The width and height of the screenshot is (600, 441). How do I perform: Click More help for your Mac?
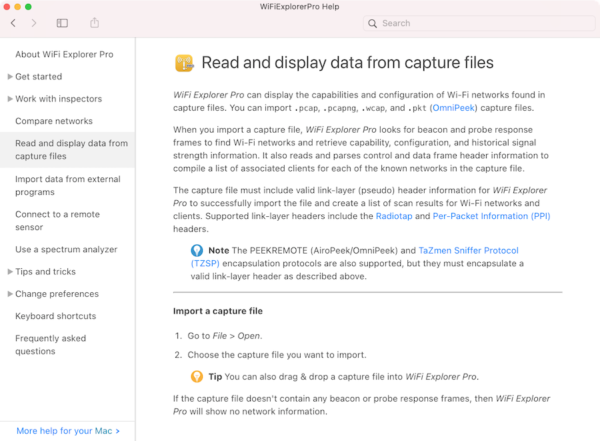click(x=68, y=431)
